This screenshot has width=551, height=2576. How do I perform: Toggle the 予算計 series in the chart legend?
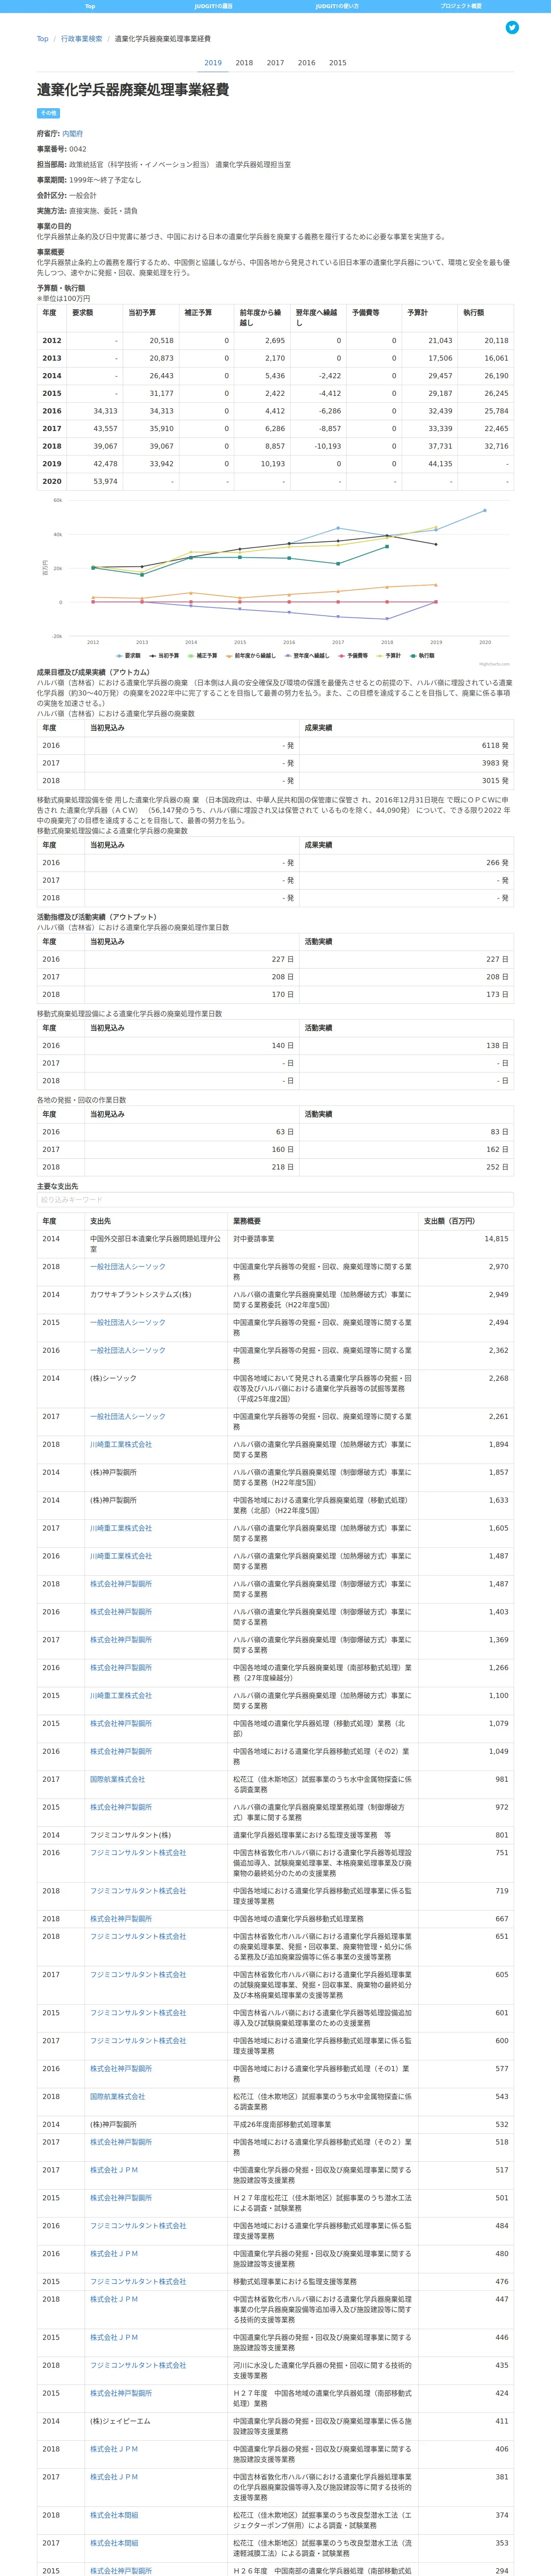(x=389, y=656)
